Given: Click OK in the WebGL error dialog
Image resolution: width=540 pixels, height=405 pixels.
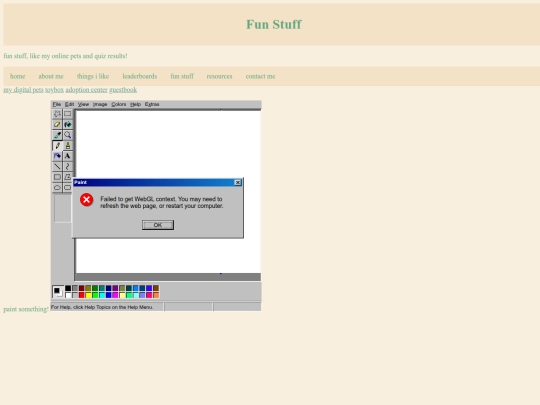Looking at the screenshot, I should tap(158, 225).
